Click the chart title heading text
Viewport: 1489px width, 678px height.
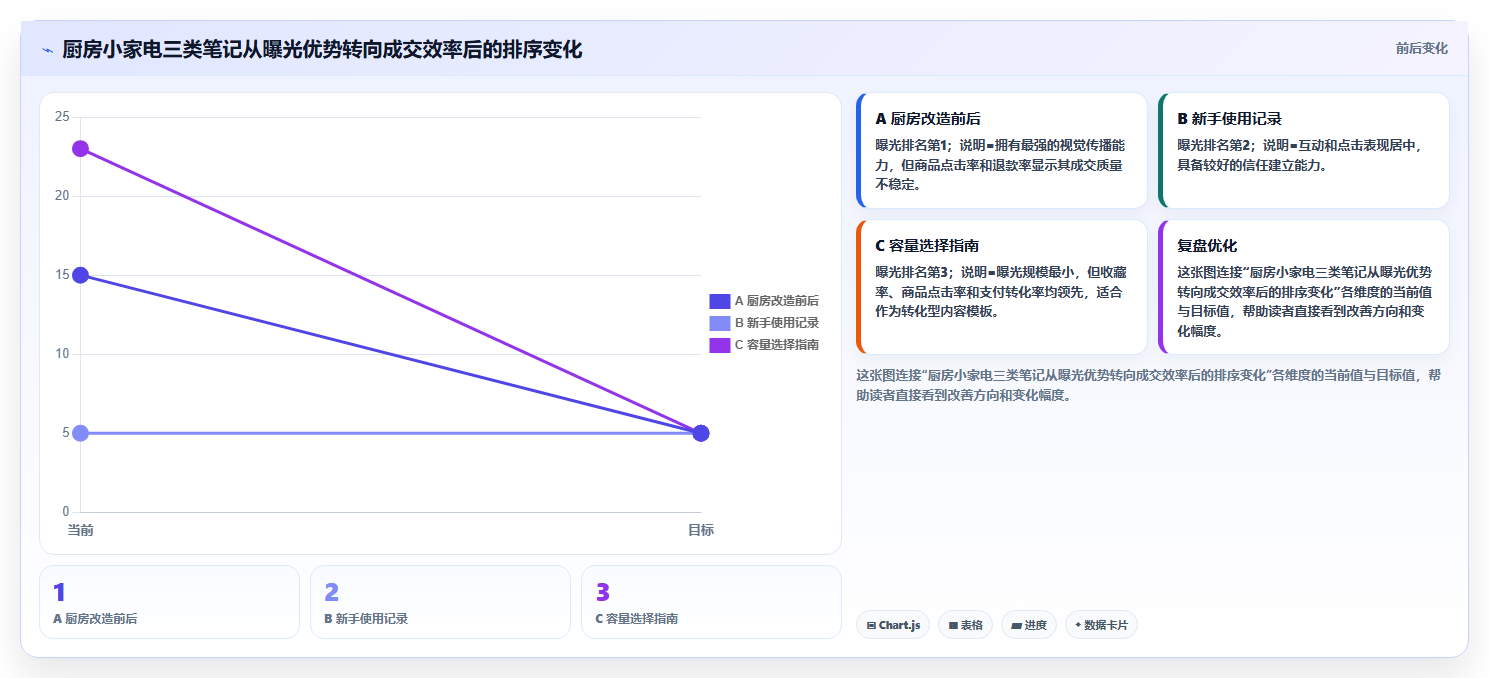322,49
